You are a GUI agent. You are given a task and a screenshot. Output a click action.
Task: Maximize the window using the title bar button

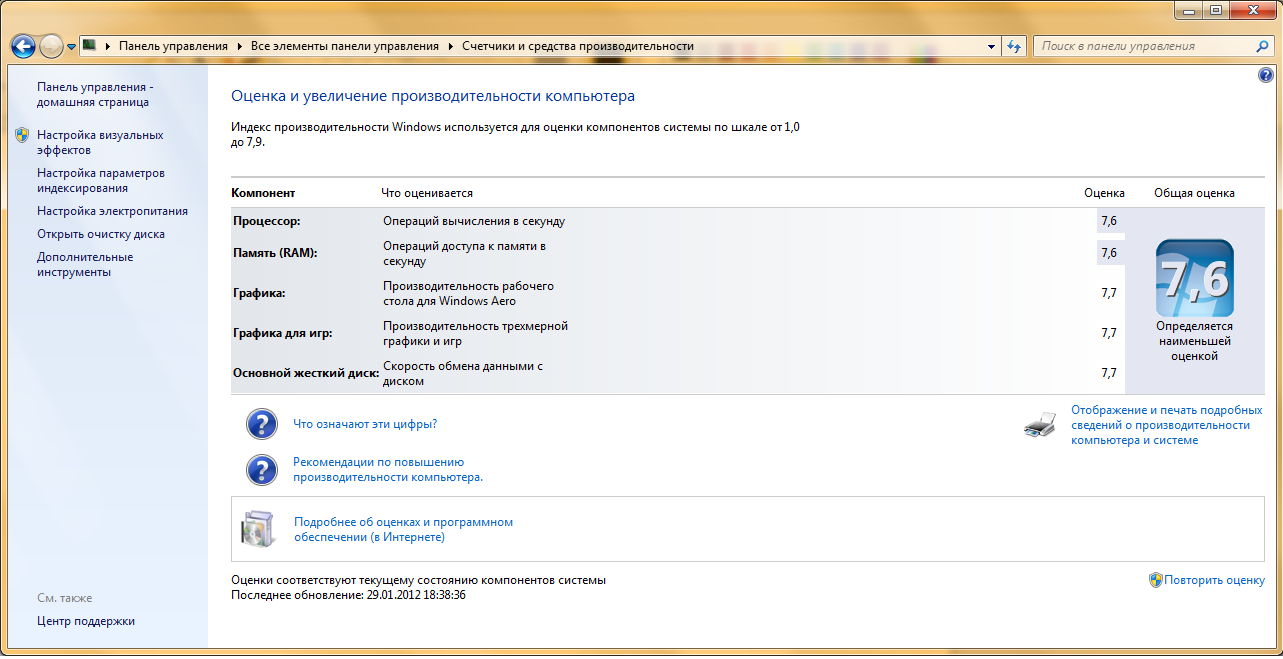click(x=1217, y=10)
